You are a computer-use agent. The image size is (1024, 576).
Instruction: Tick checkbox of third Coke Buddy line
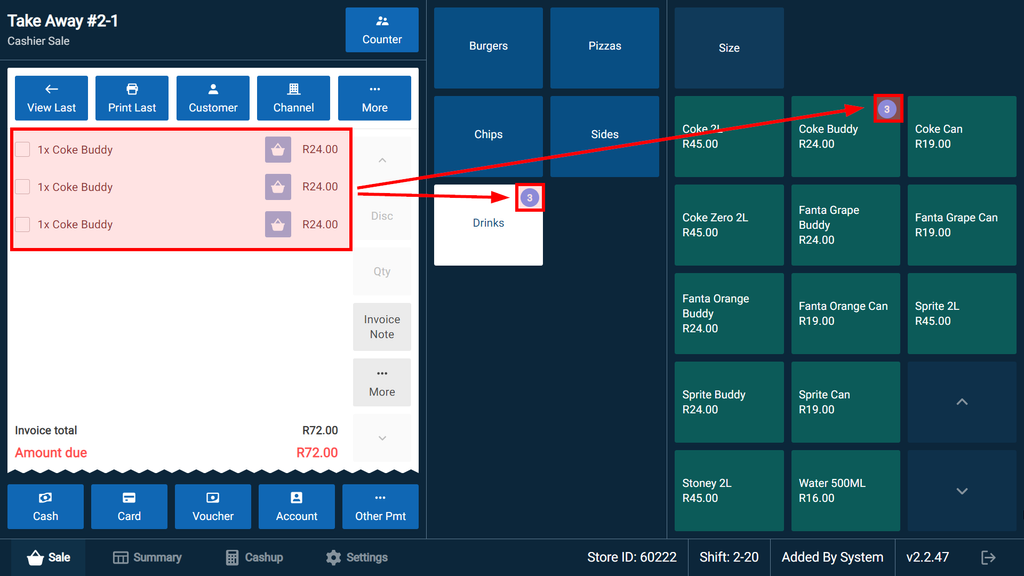[23, 224]
